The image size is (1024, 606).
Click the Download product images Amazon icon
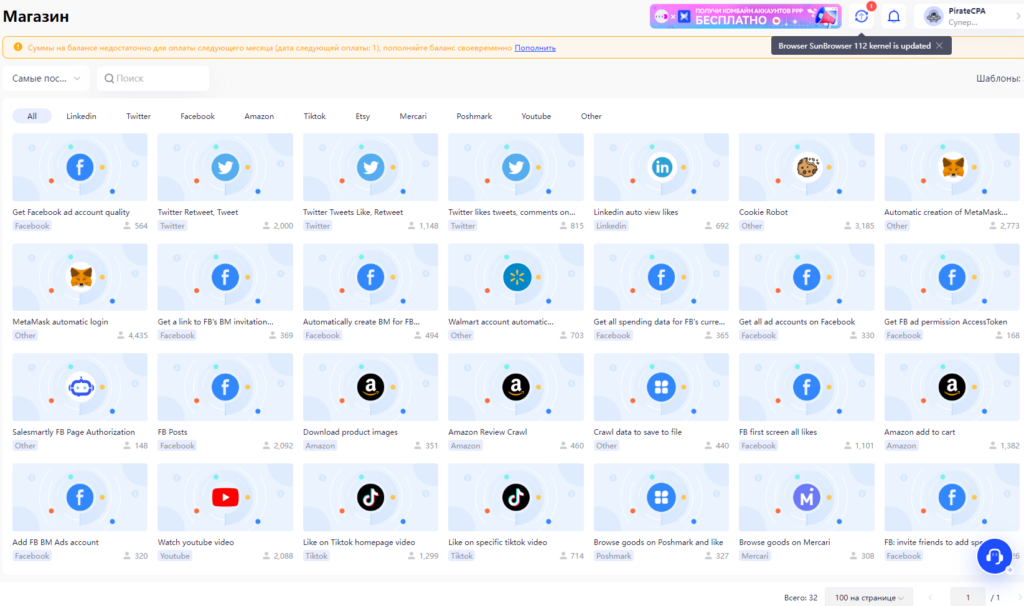(x=370, y=387)
